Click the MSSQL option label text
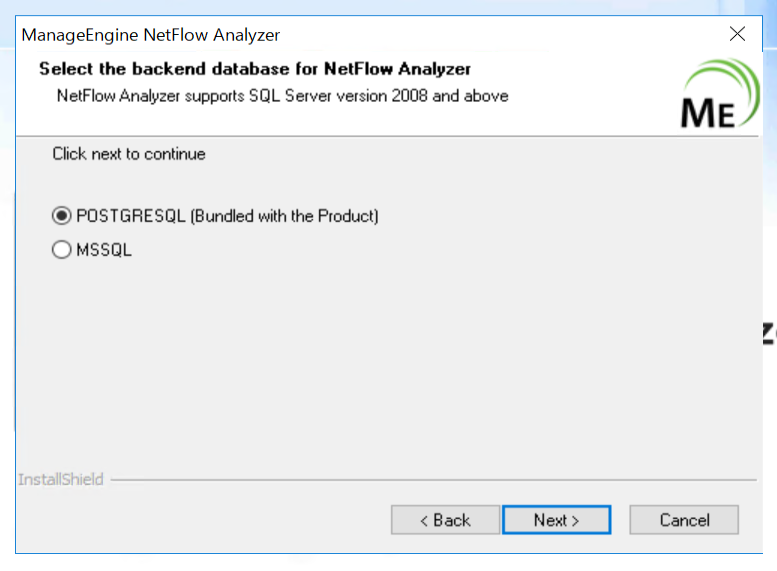This screenshot has width=777, height=571. (104, 251)
